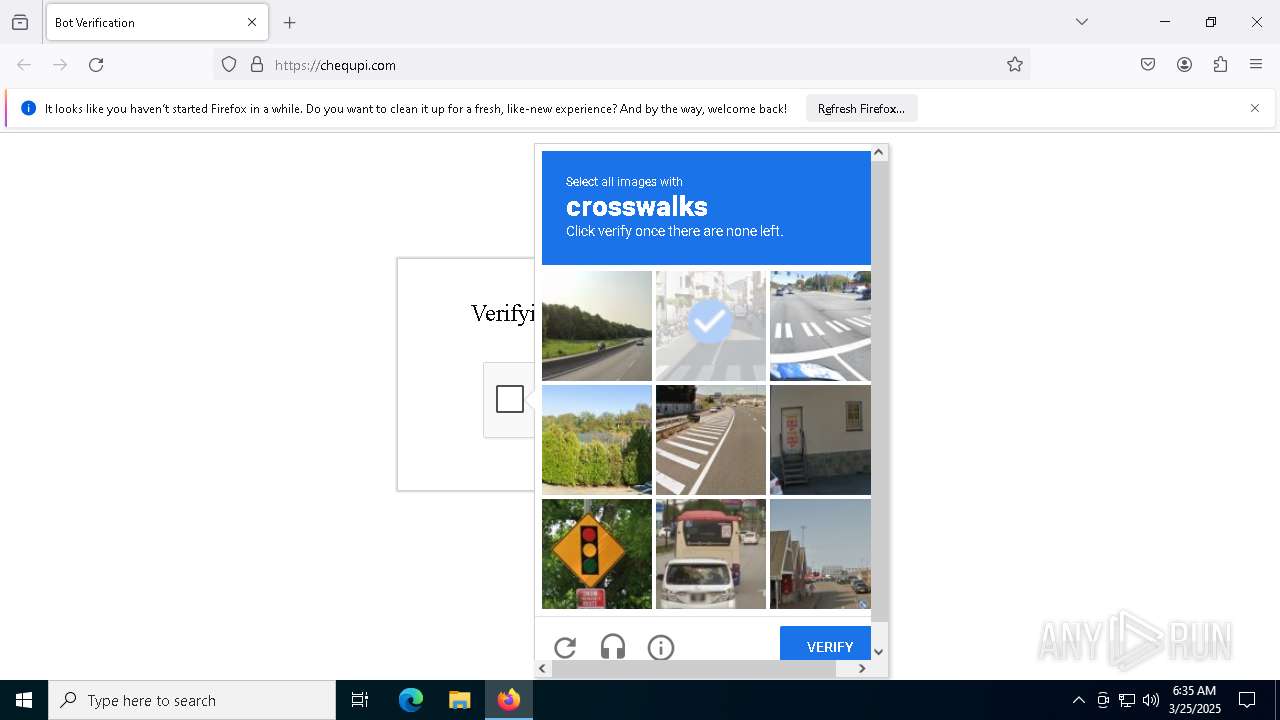
Task: Close the Bot Verification tab
Action: pos(252,22)
